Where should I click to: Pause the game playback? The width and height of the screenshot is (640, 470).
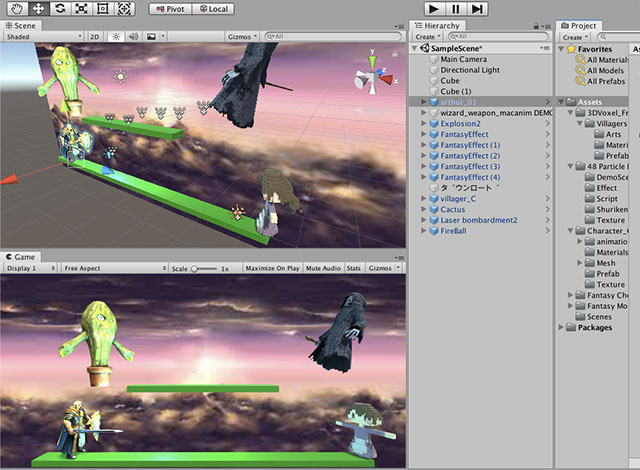click(456, 9)
